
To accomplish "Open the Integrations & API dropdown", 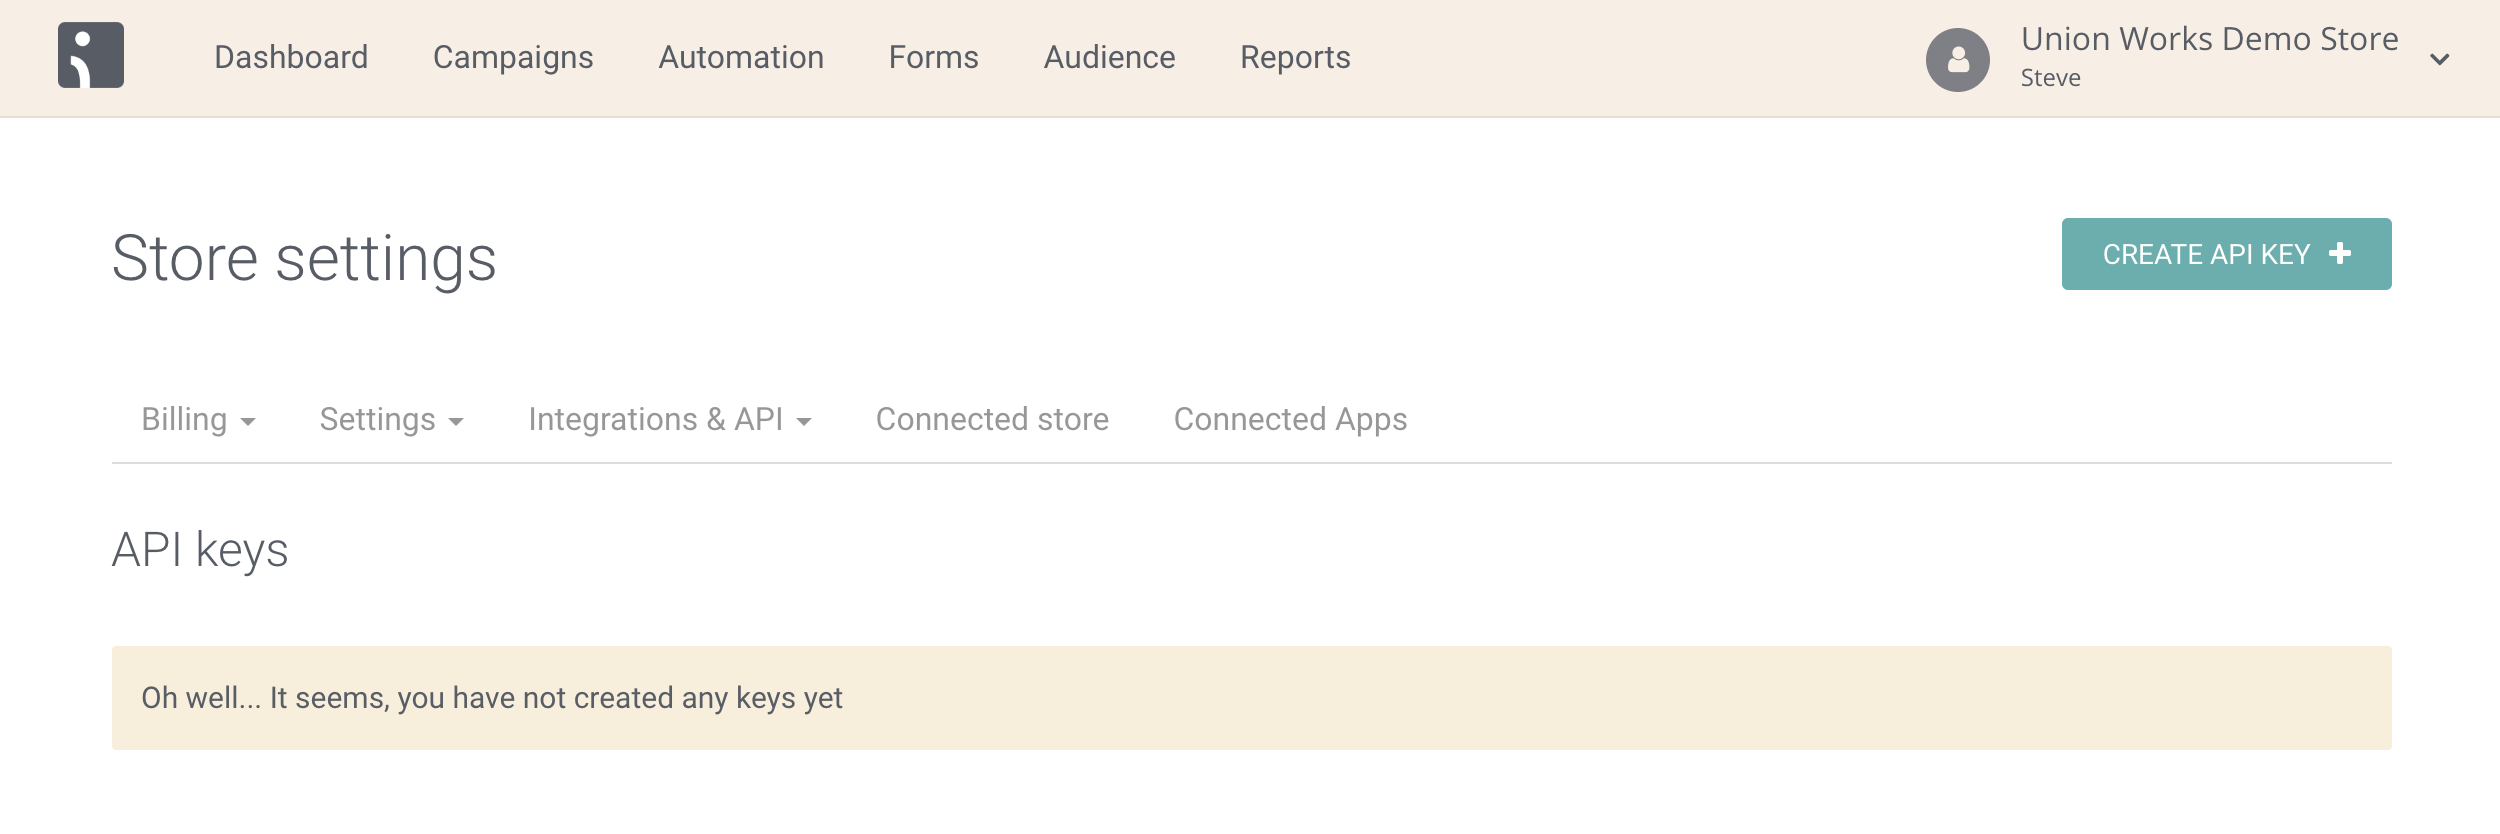I will (x=669, y=420).
